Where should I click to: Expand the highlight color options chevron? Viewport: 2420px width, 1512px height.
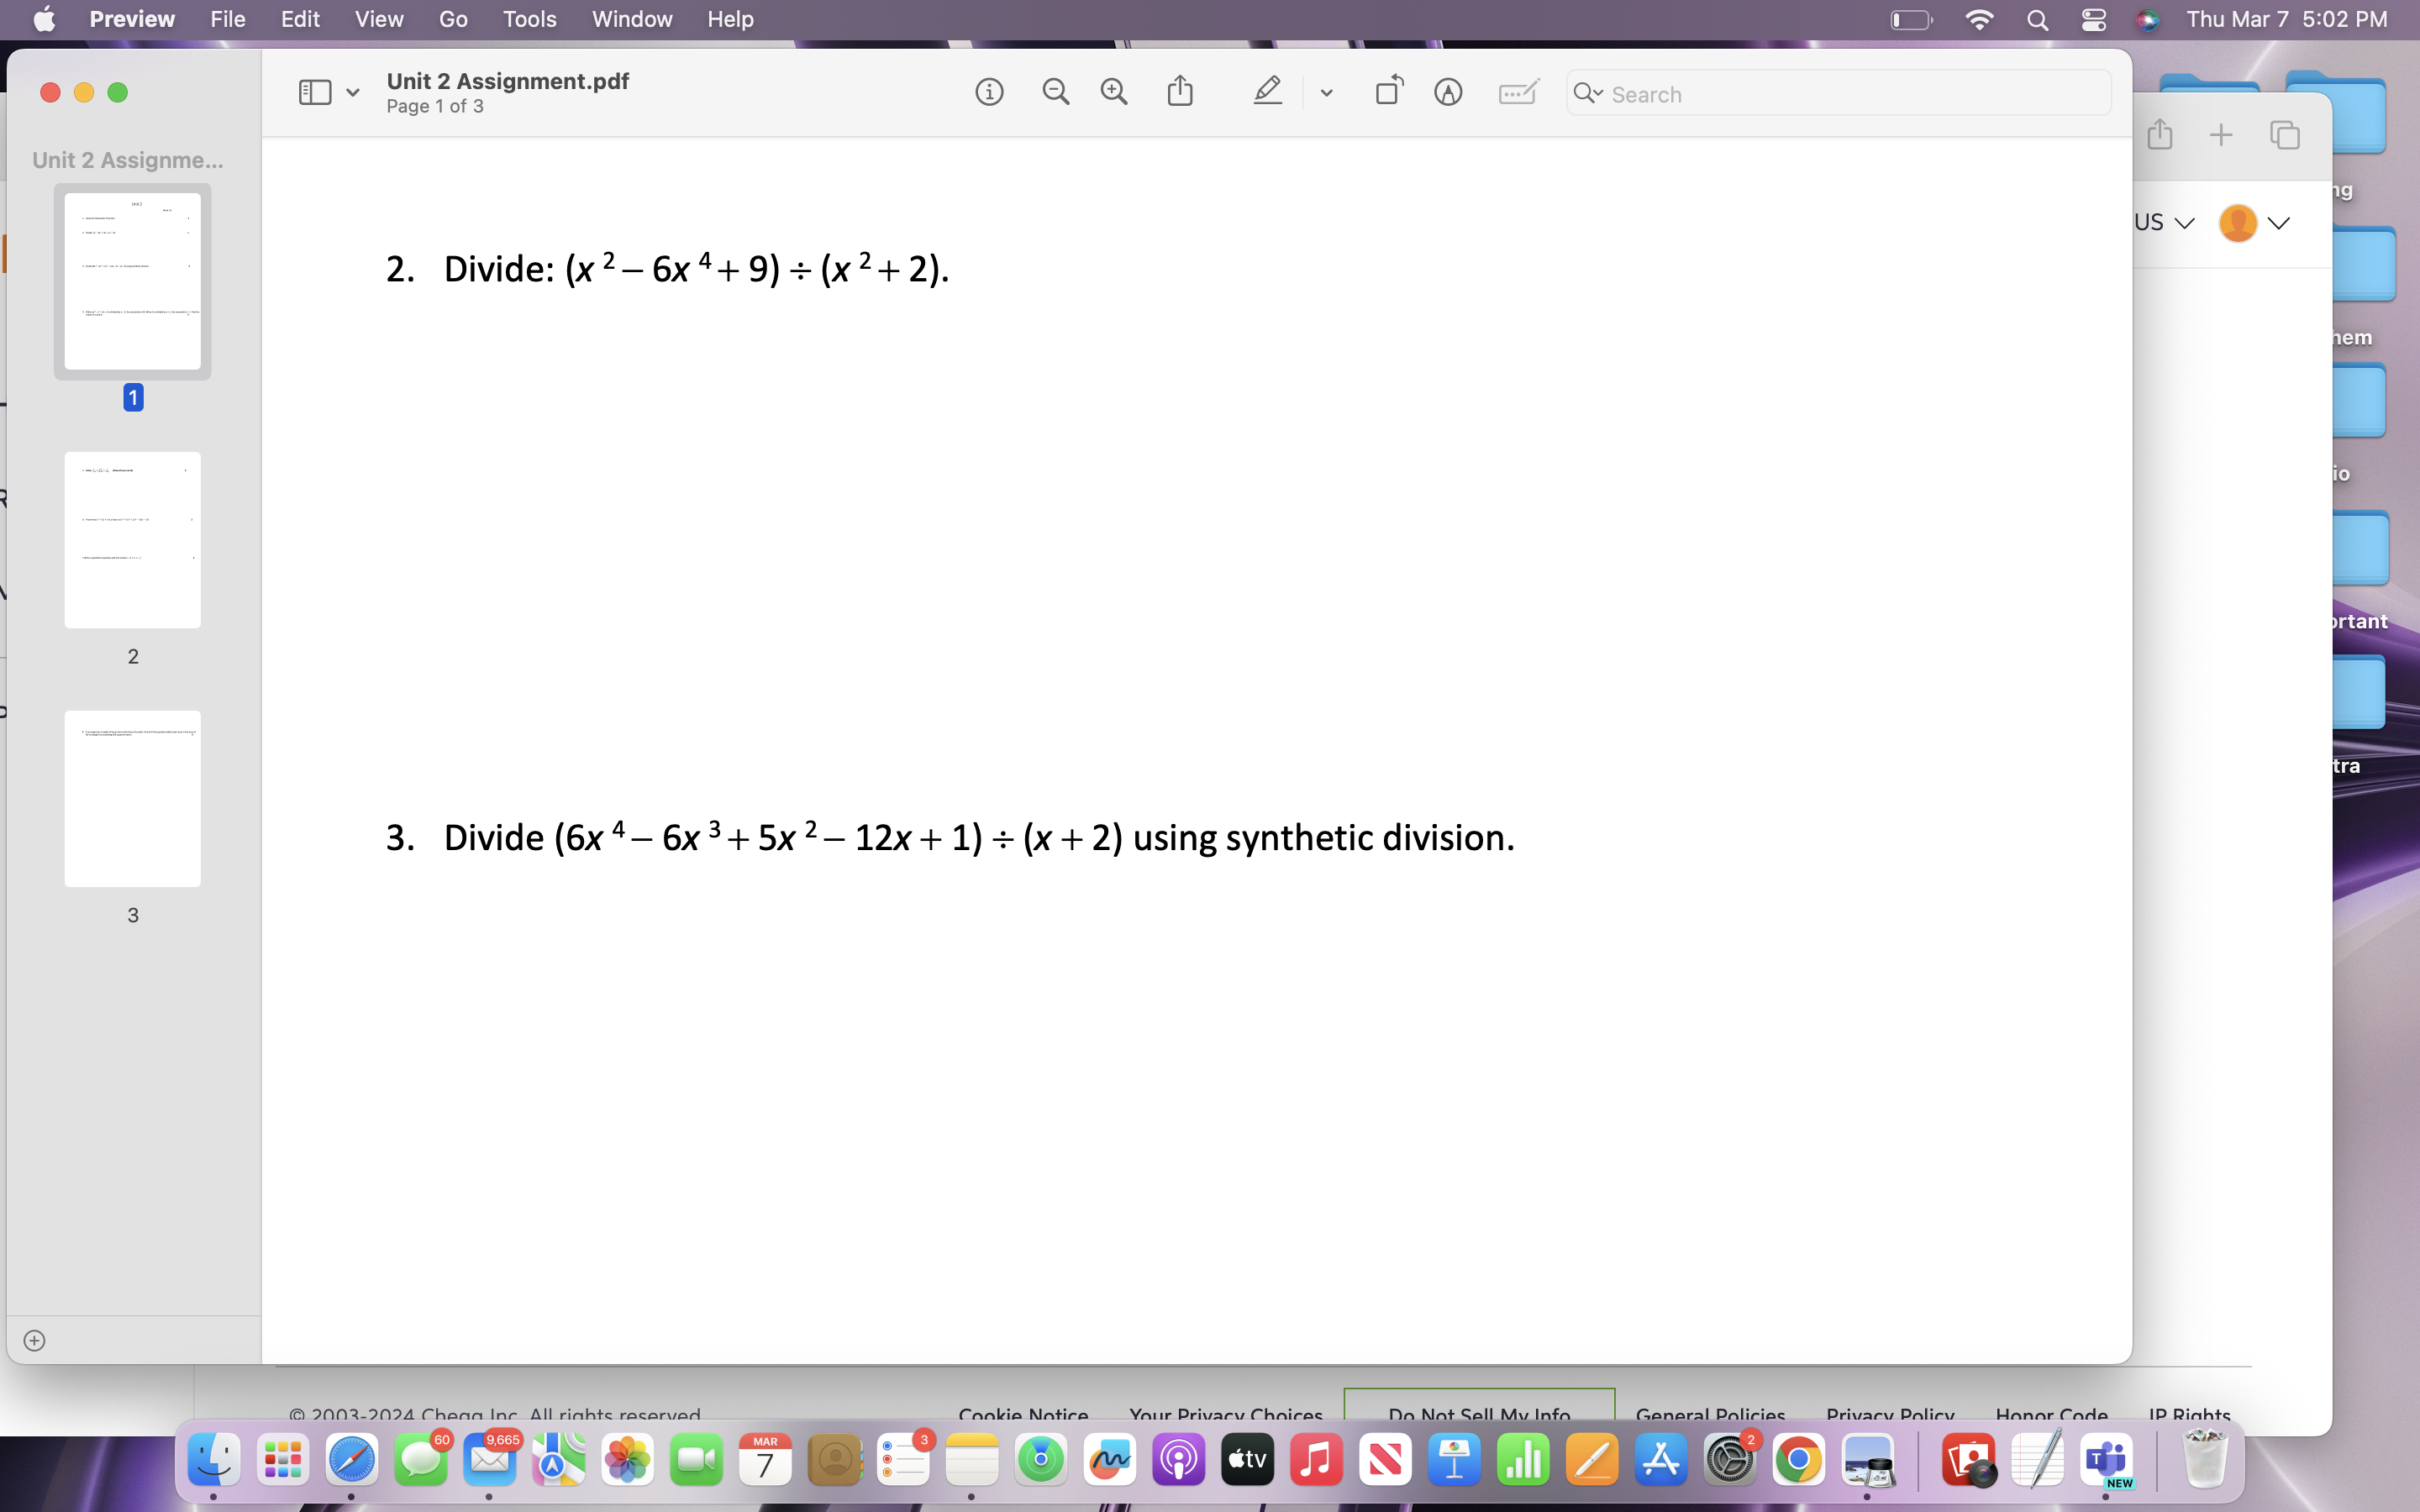[x=1326, y=92]
